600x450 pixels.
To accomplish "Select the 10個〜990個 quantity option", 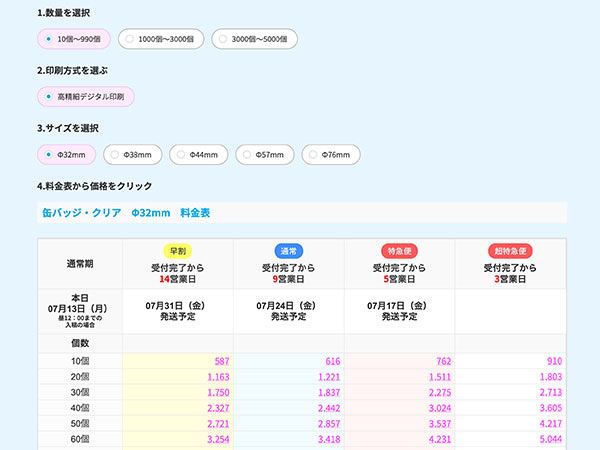I will click(x=74, y=39).
